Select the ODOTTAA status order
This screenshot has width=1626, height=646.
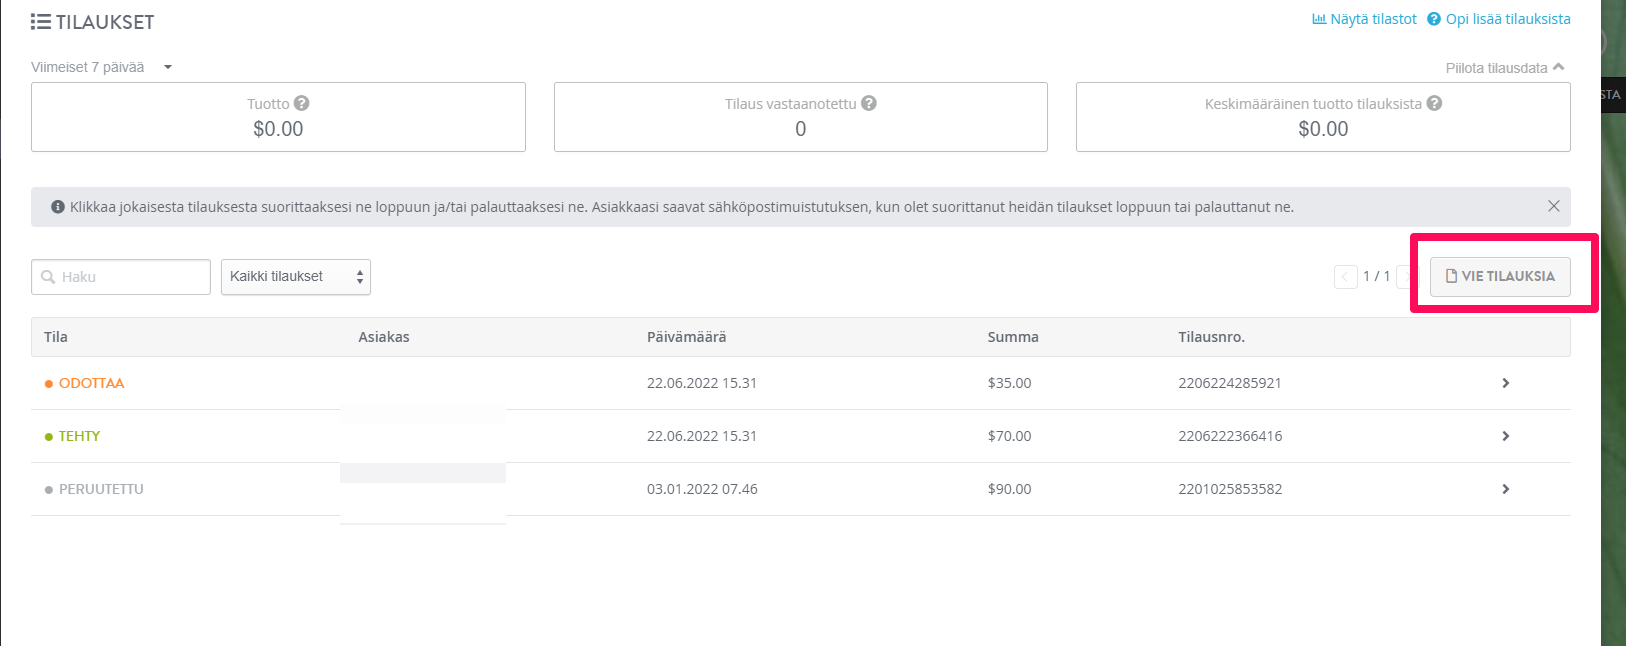85,383
